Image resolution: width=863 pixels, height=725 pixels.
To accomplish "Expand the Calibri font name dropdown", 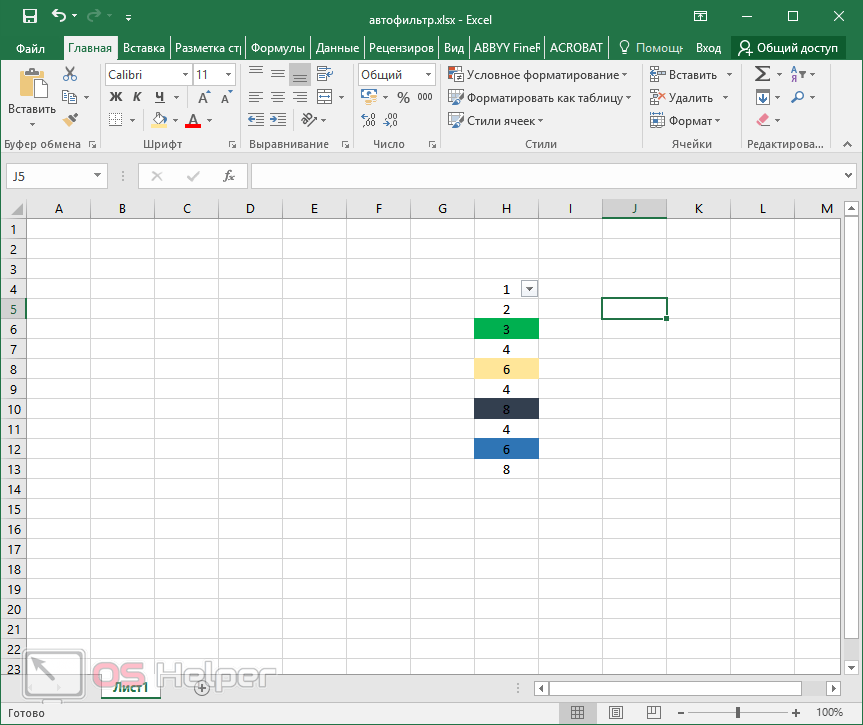I will point(185,75).
